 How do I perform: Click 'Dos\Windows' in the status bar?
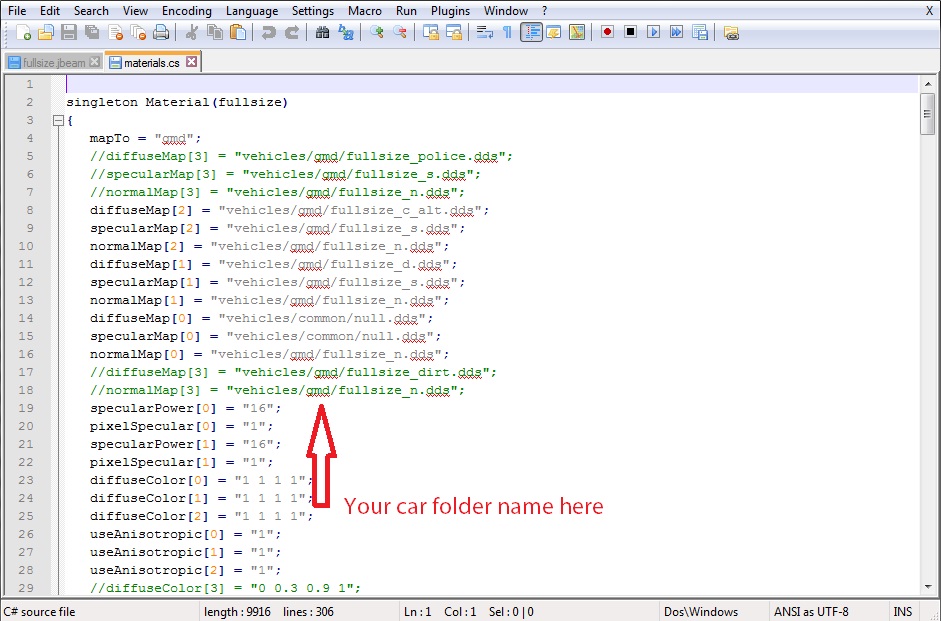[x=701, y=611]
